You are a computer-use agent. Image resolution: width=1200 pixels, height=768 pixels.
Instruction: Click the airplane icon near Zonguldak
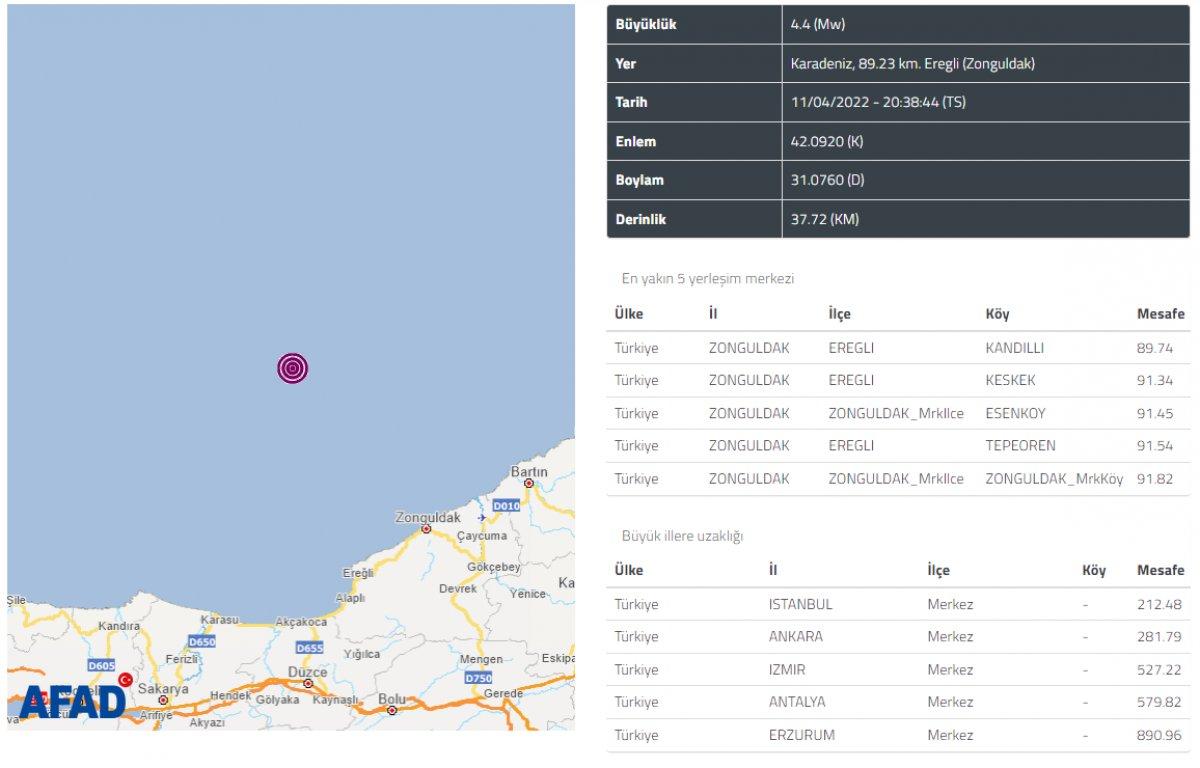pyautogui.click(x=482, y=518)
